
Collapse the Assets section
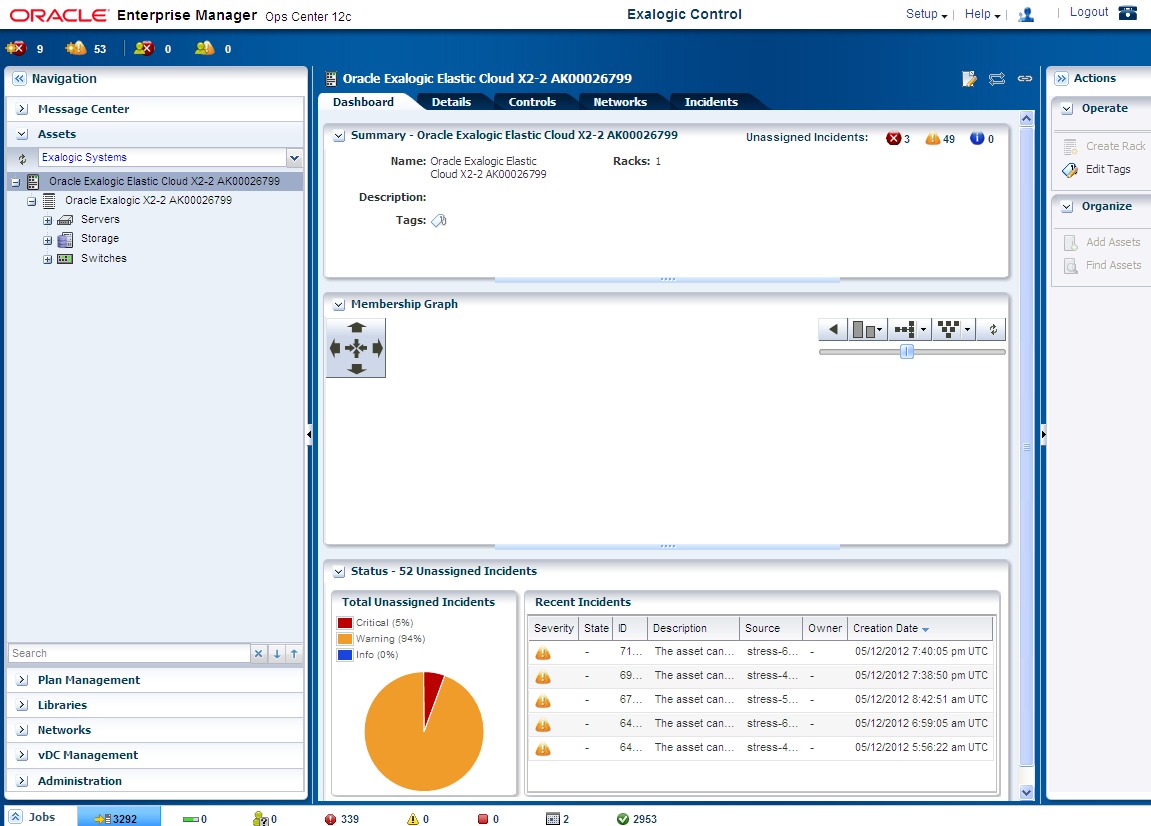23,134
